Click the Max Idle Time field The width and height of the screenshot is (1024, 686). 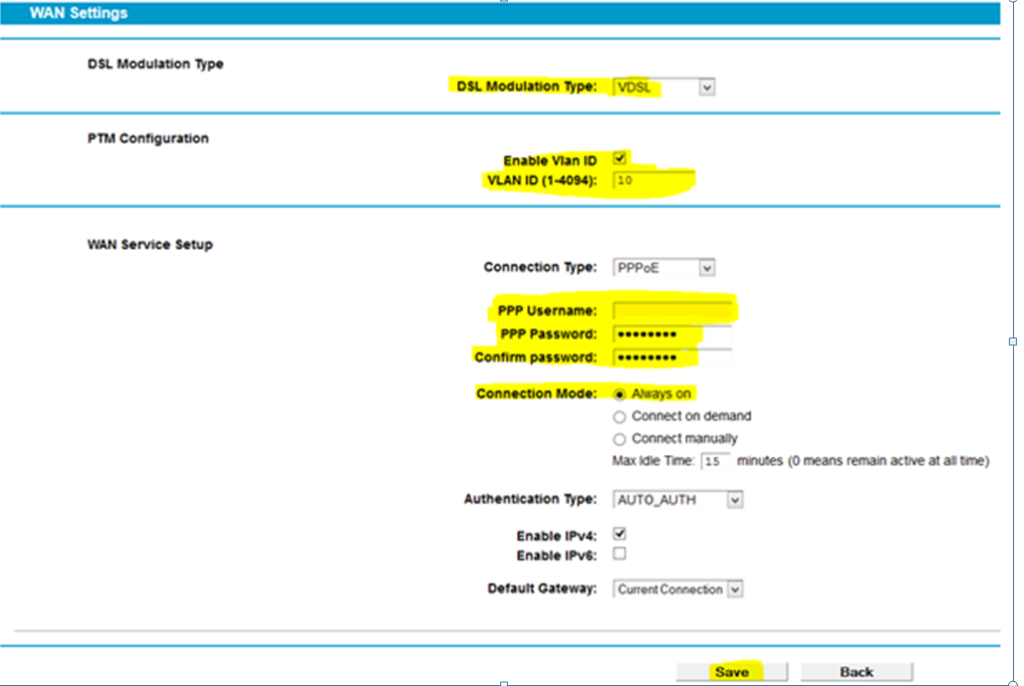(x=715, y=462)
